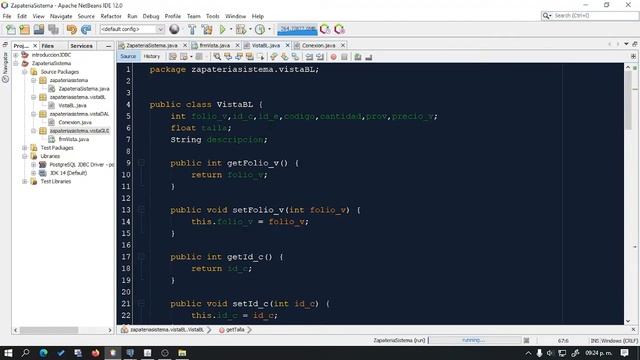This screenshot has height=360, width=640.
Task: Switch to the Services panel tab
Action: [x=81, y=46]
